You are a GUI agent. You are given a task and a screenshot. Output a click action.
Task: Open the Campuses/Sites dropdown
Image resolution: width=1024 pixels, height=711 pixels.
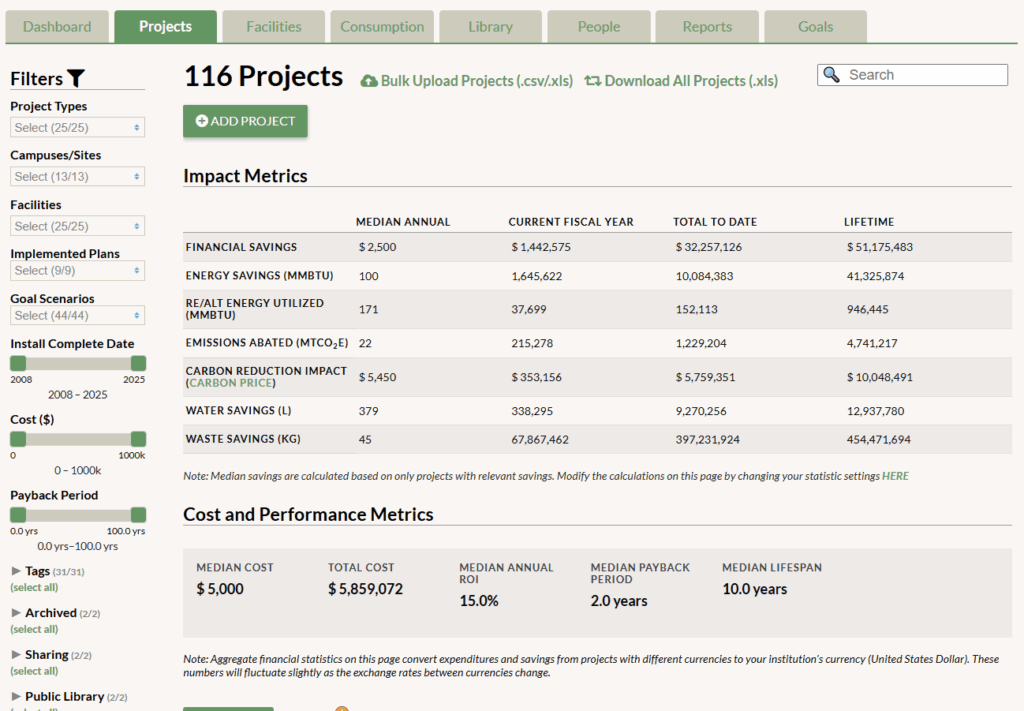[78, 176]
